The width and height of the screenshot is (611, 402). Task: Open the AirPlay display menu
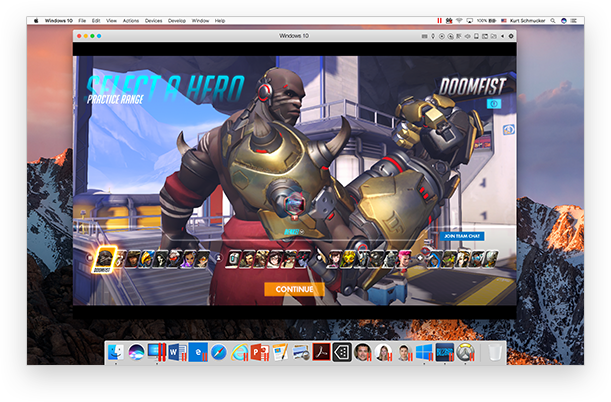tap(470, 21)
